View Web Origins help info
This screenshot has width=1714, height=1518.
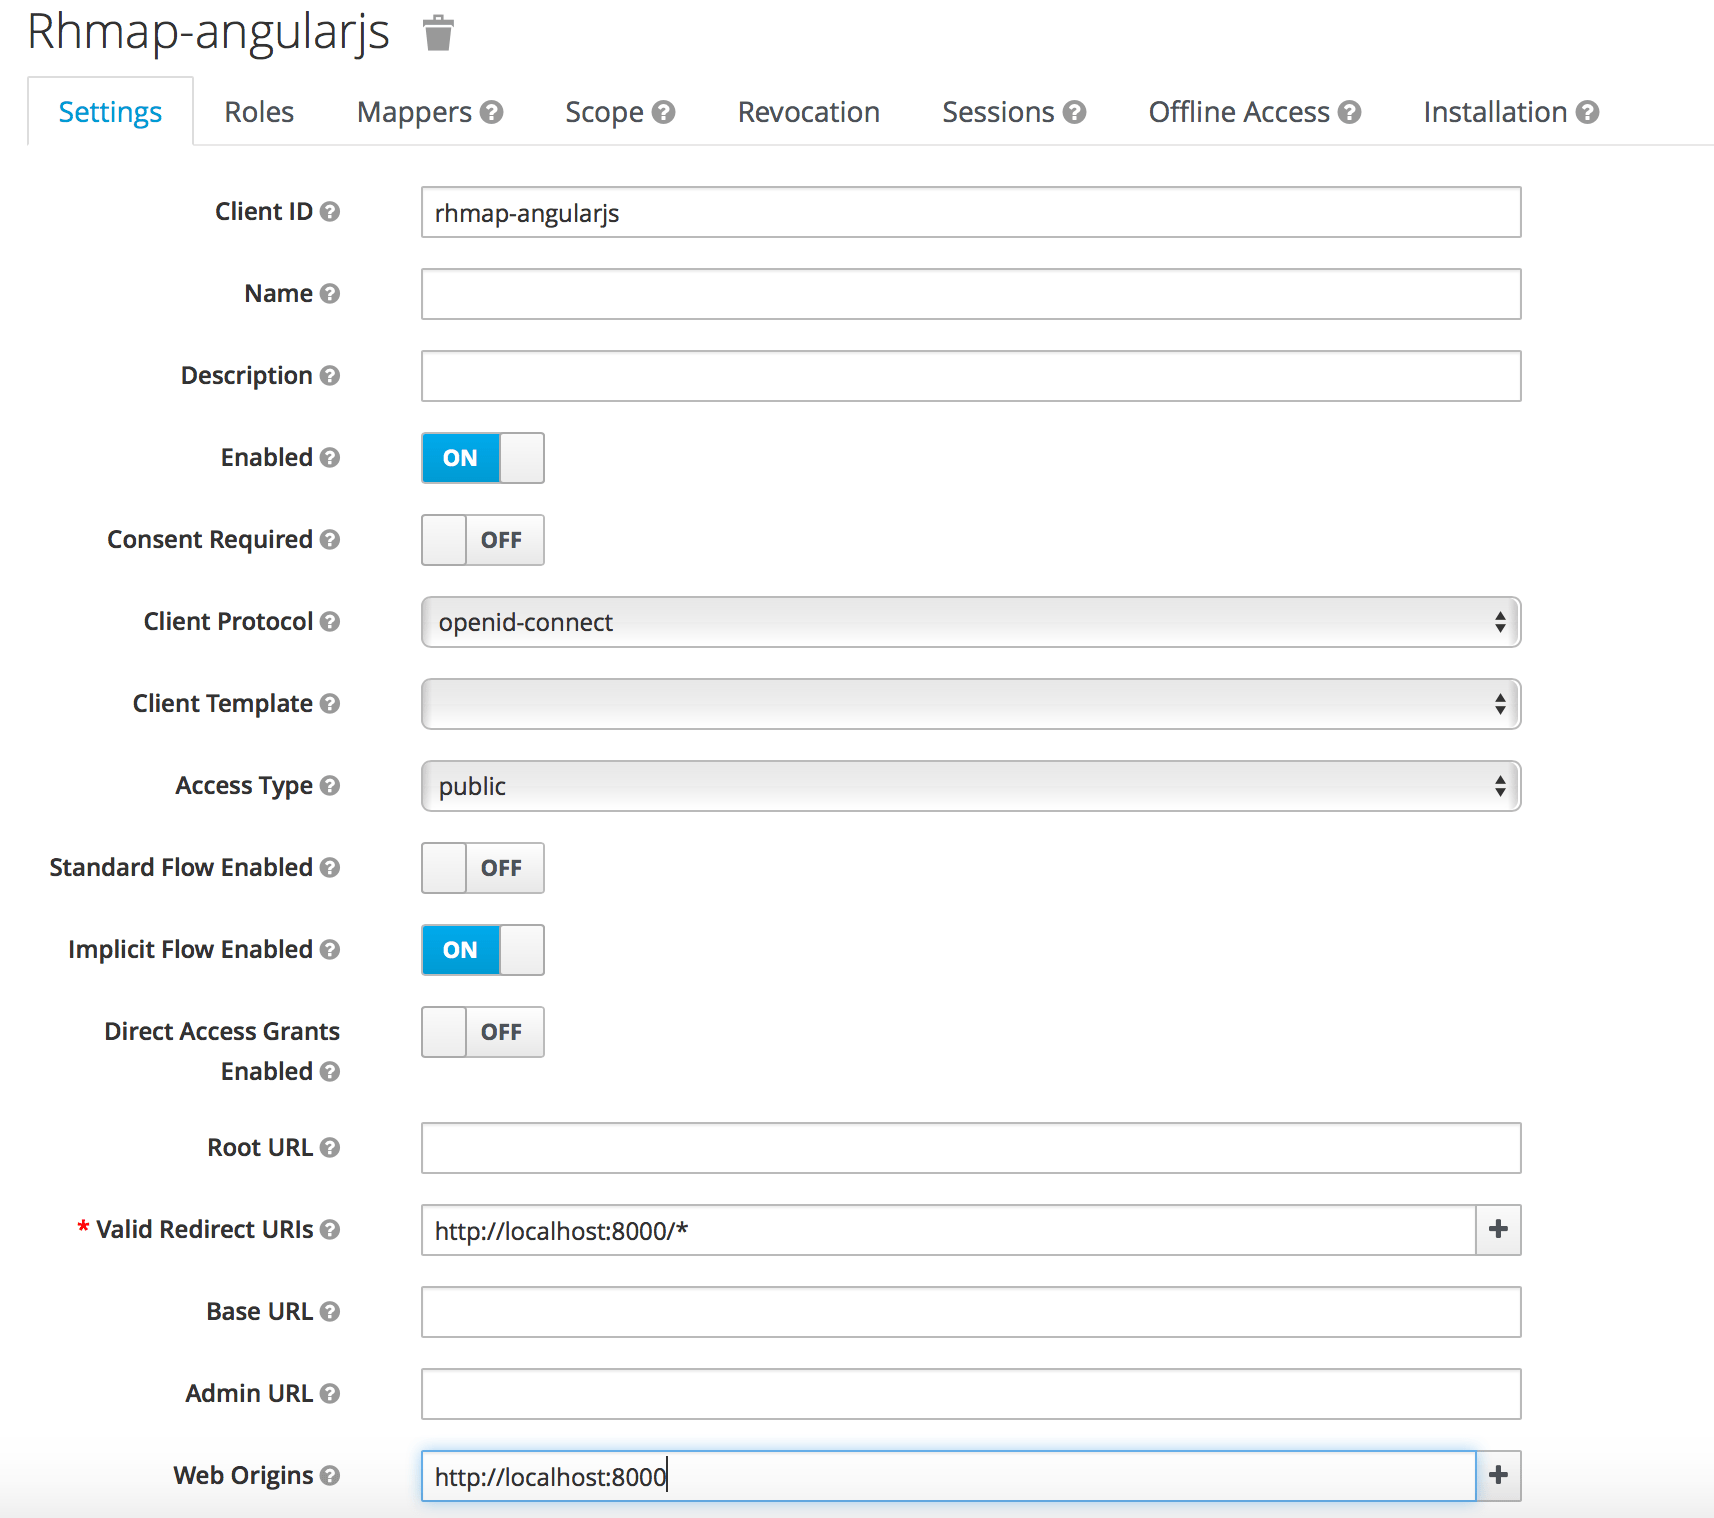pyautogui.click(x=329, y=1476)
